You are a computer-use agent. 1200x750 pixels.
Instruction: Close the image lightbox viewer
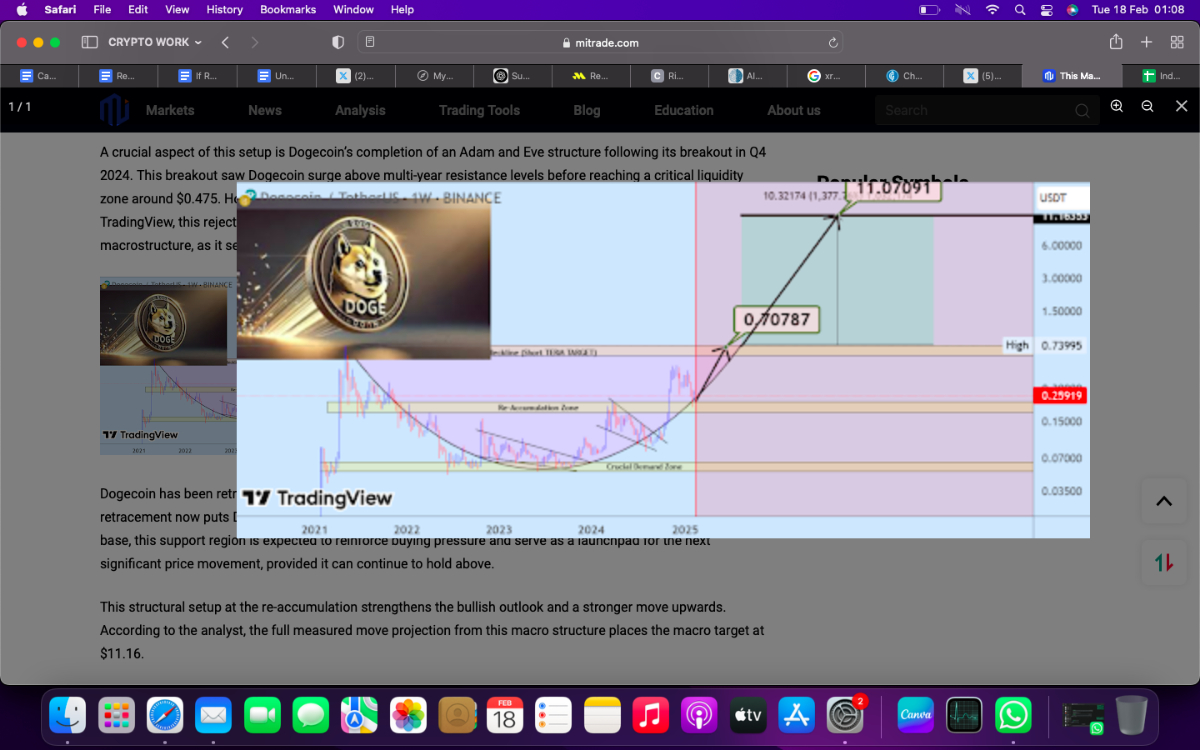click(1181, 106)
